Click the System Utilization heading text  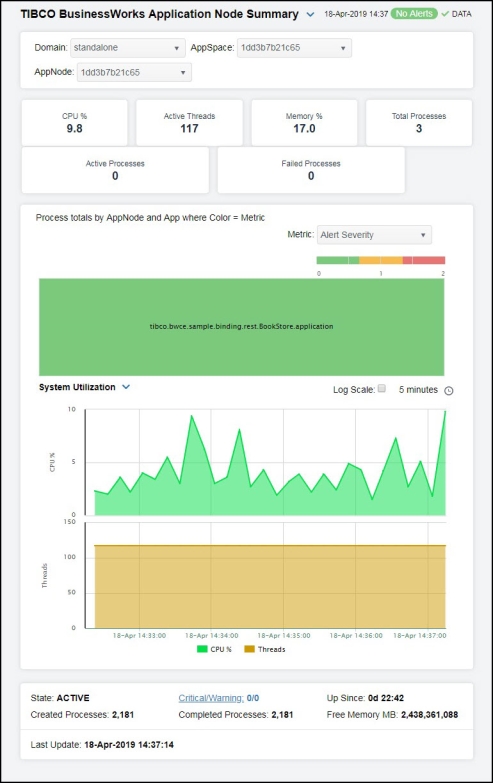pos(77,387)
